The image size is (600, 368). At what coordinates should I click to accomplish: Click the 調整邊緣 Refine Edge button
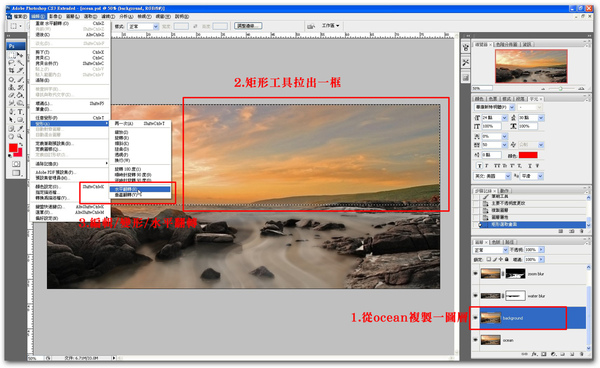(x=248, y=26)
